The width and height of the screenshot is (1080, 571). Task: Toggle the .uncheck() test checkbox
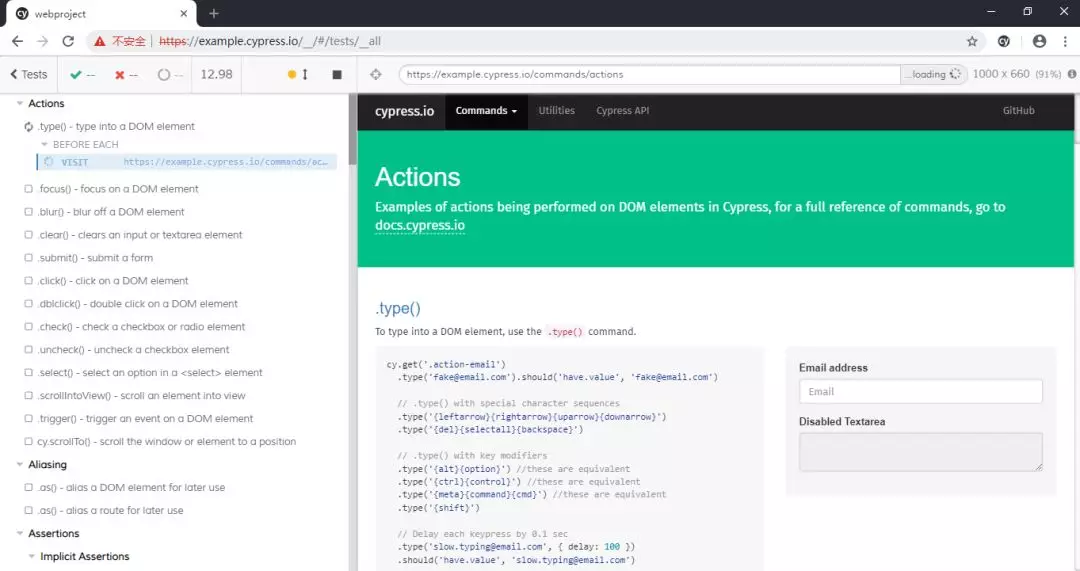[28, 350]
